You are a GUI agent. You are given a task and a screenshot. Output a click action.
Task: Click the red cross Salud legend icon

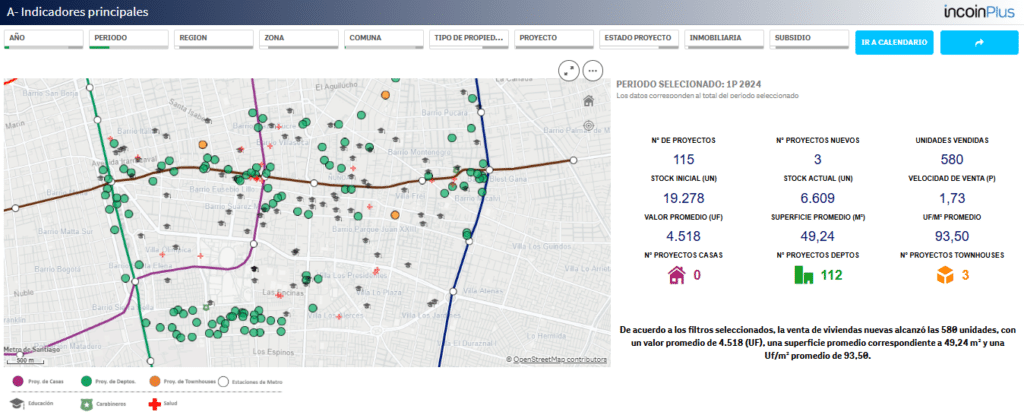tap(154, 404)
